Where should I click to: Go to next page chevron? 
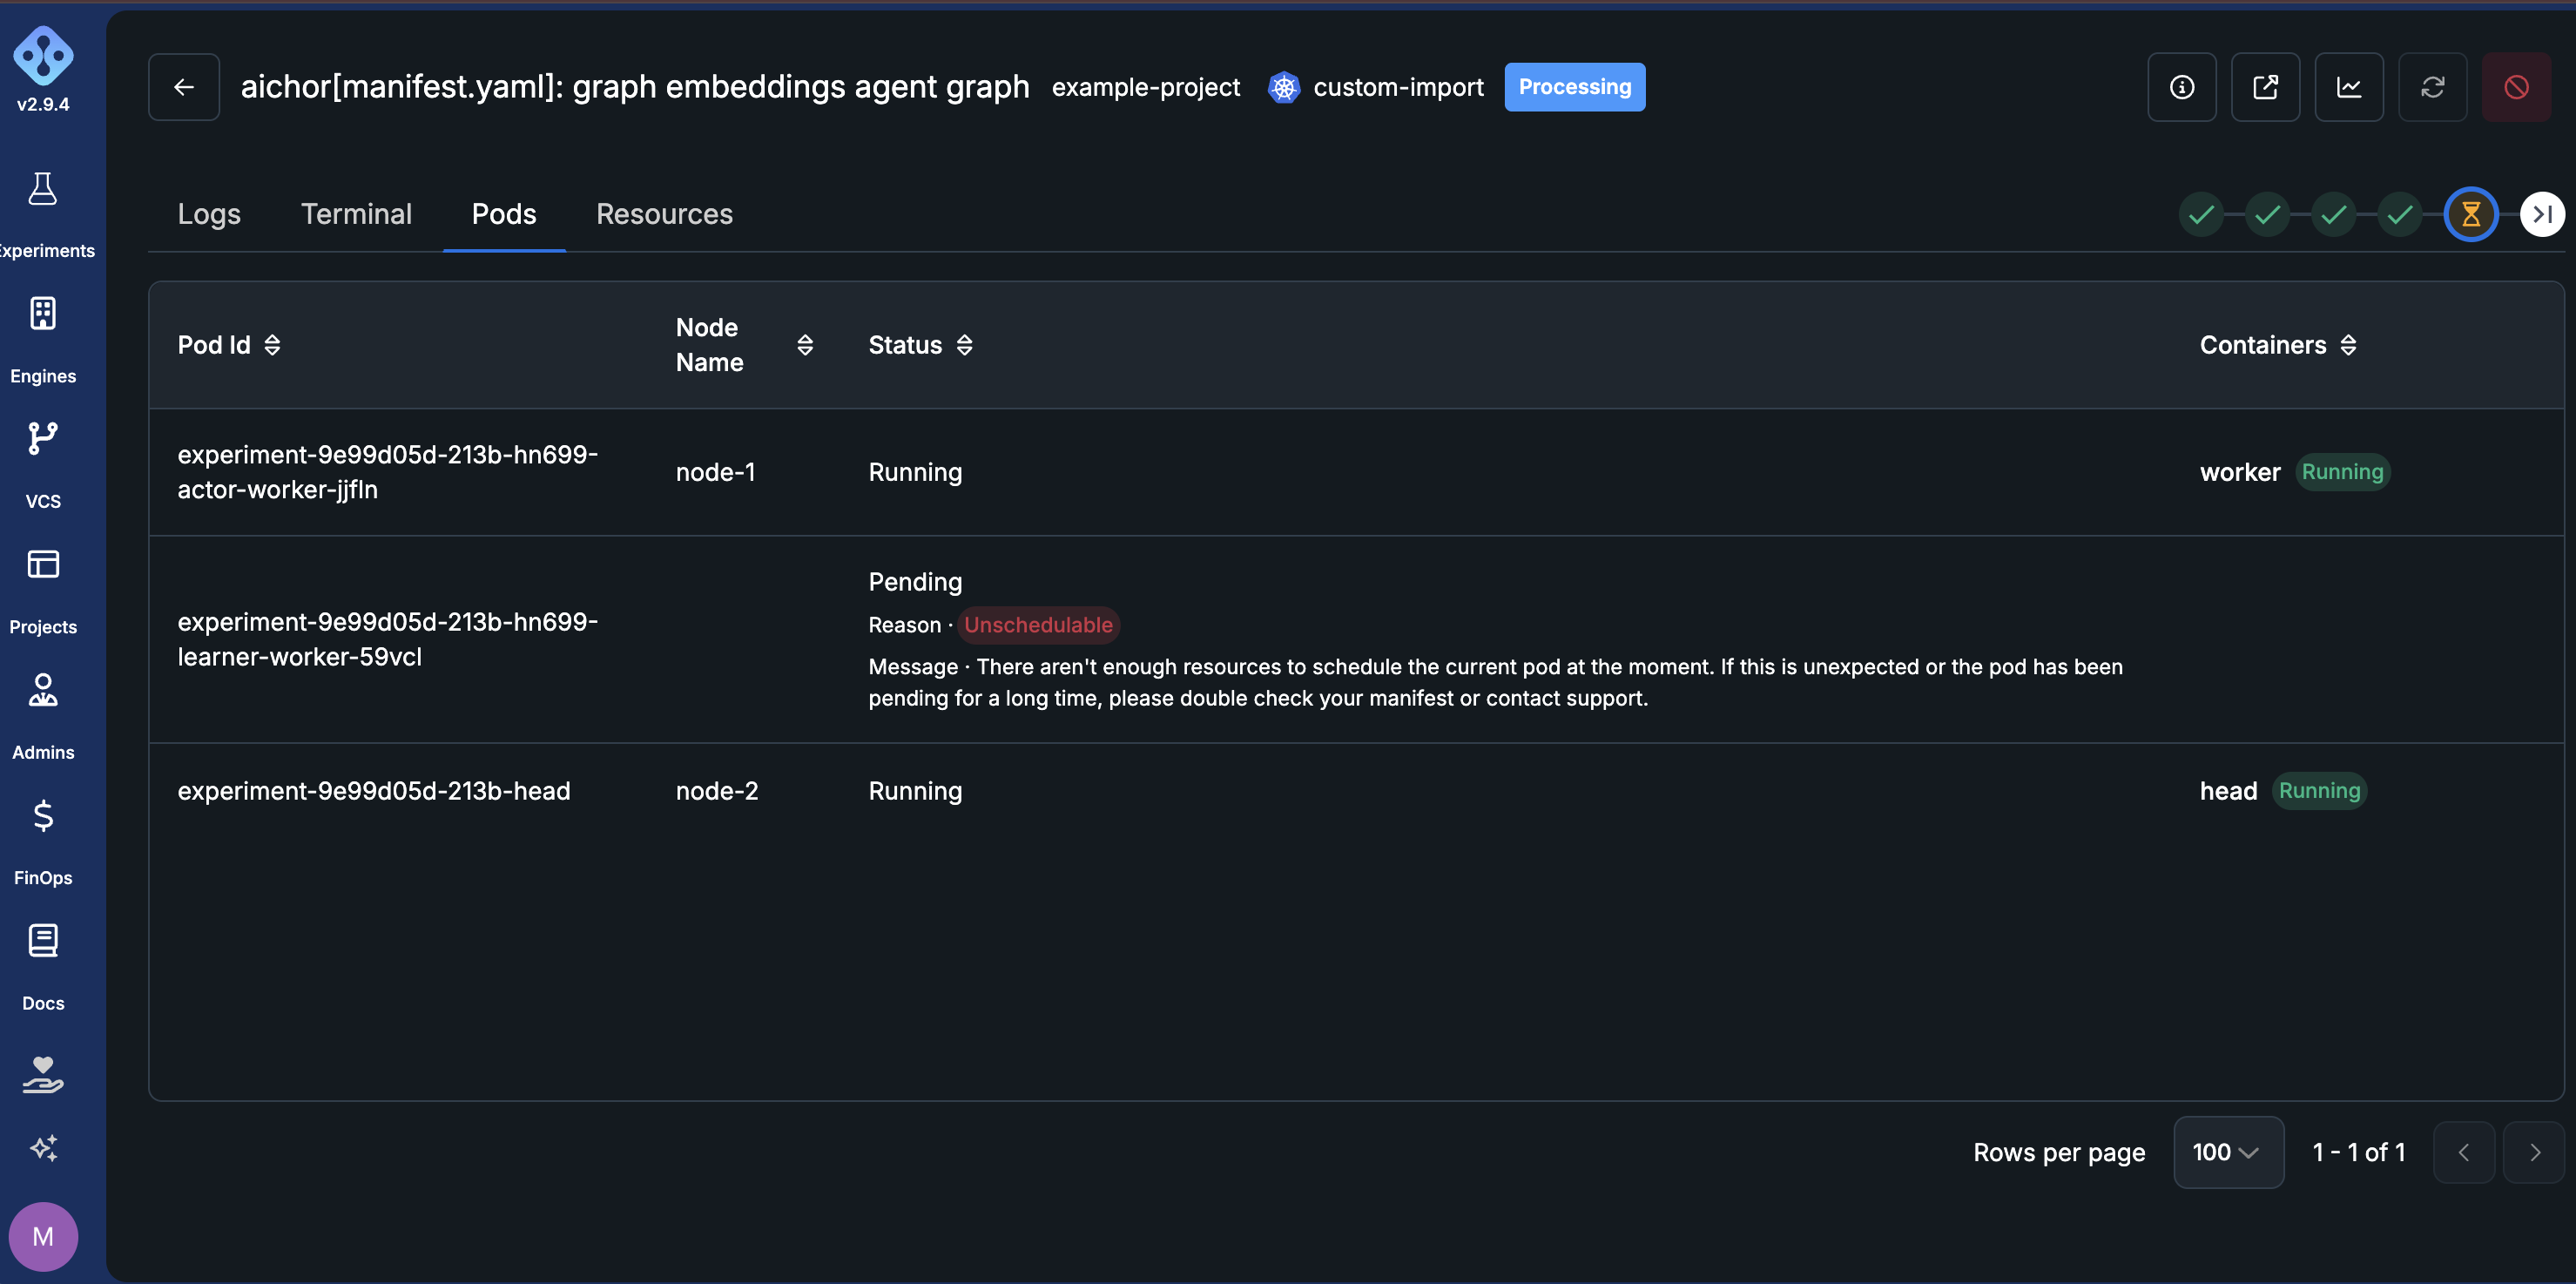click(x=2534, y=1152)
